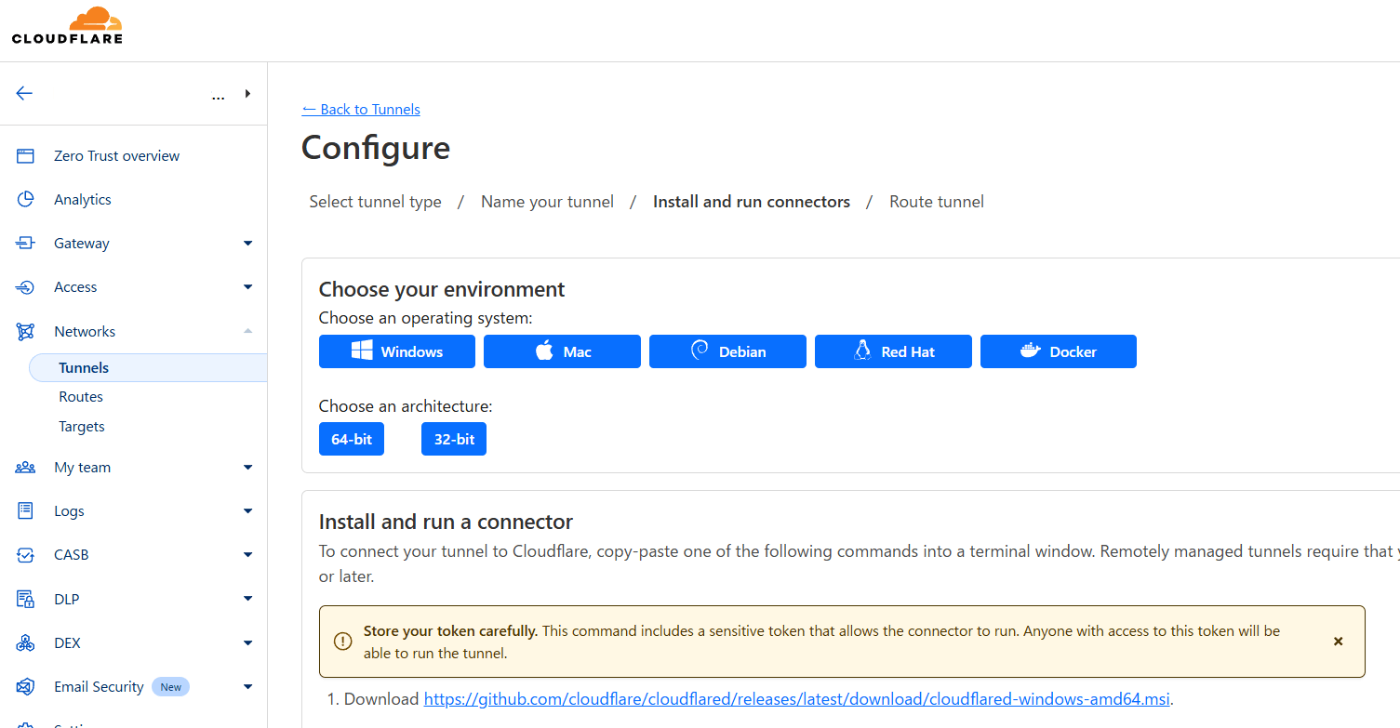Go to Select tunnel type step
This screenshot has height=728, width=1400.
tap(375, 202)
